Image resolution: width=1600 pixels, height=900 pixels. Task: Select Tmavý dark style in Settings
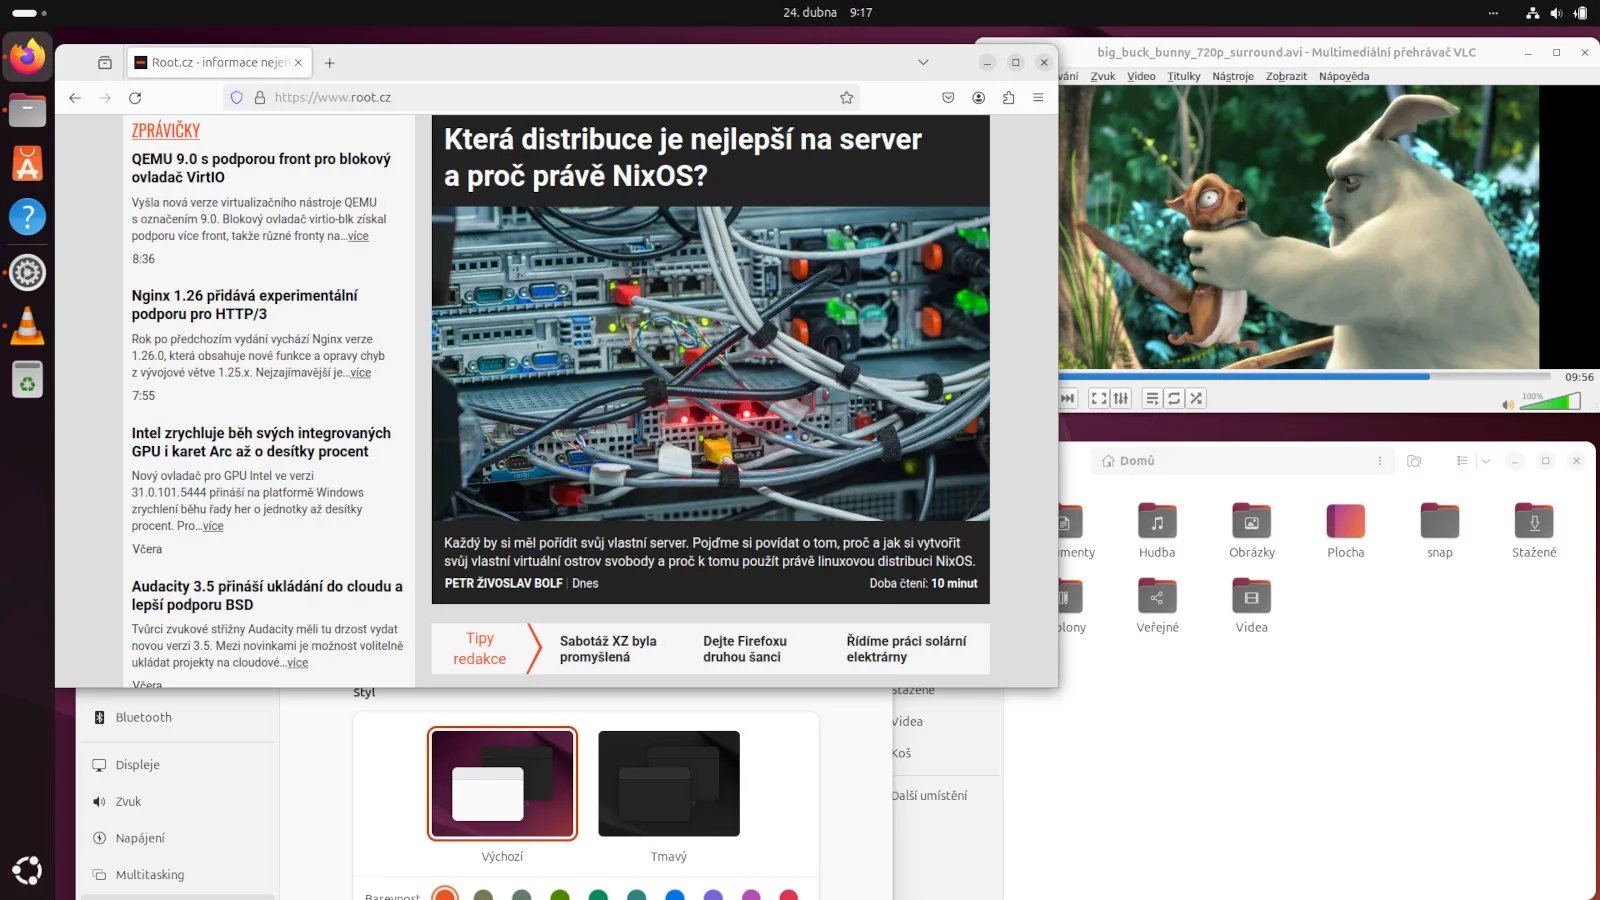[669, 783]
